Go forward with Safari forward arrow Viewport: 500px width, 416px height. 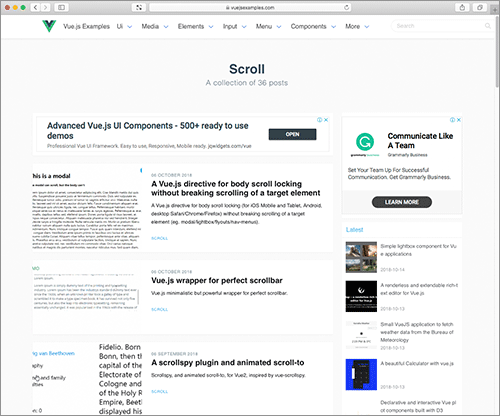pos(46,7)
